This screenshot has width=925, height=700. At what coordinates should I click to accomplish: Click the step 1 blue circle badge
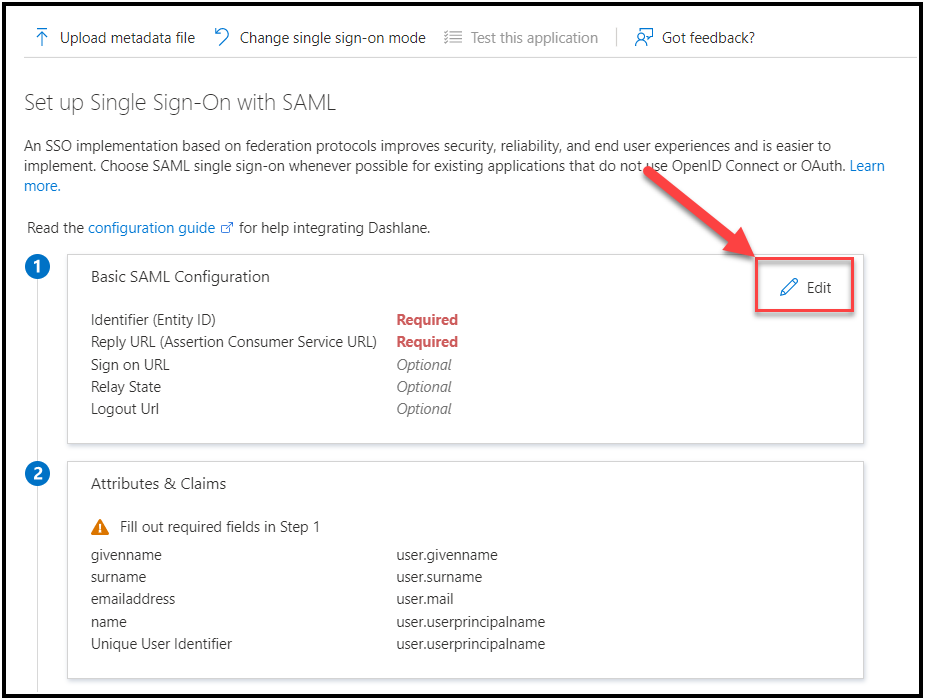click(38, 267)
